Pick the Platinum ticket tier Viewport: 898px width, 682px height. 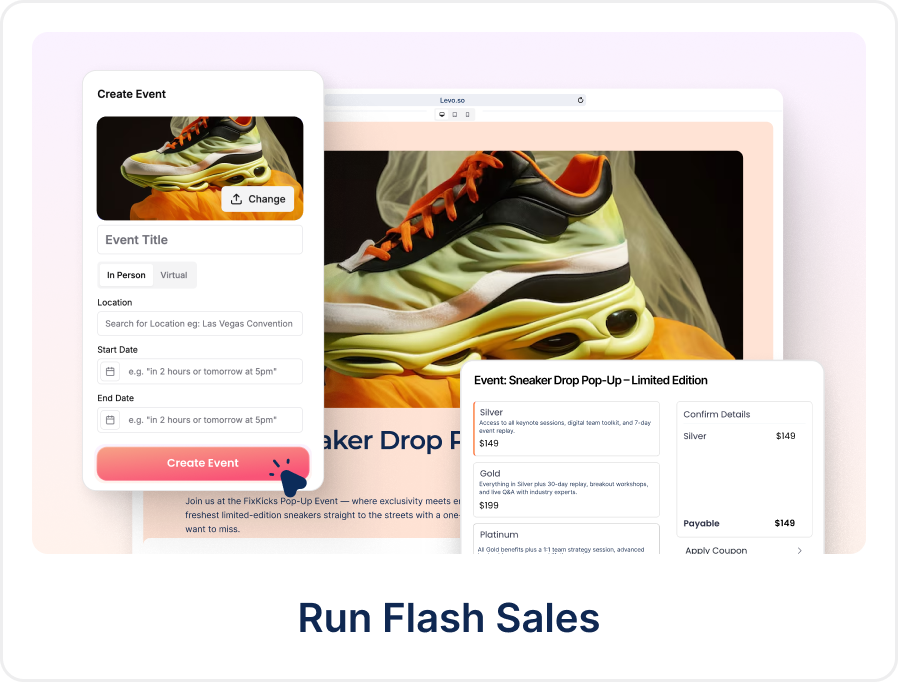pyautogui.click(x=566, y=538)
